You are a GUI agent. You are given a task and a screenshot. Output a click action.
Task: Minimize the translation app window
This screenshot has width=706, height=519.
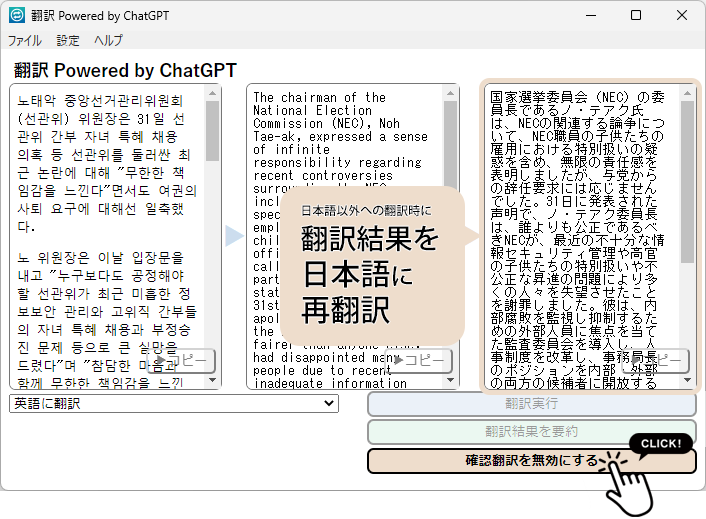coord(591,15)
